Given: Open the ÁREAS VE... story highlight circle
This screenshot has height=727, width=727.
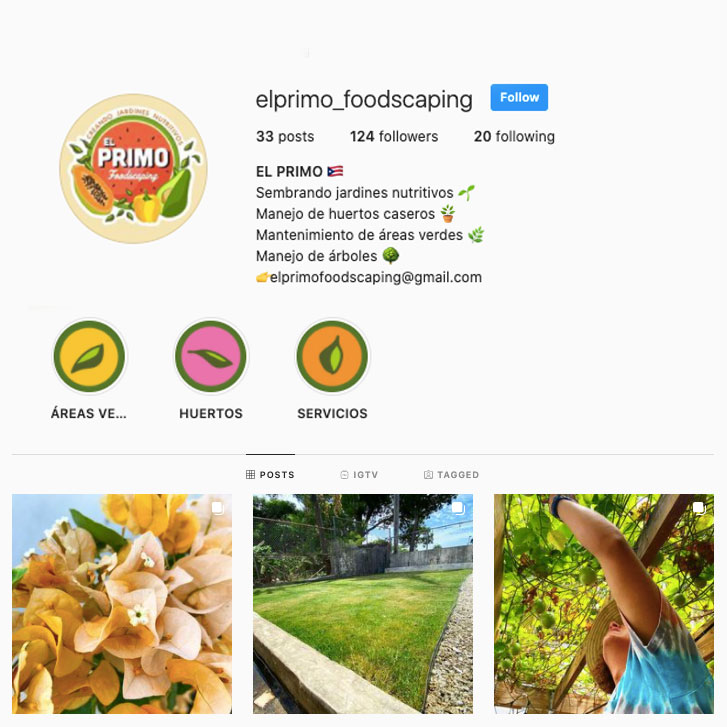Looking at the screenshot, I should pos(89,356).
